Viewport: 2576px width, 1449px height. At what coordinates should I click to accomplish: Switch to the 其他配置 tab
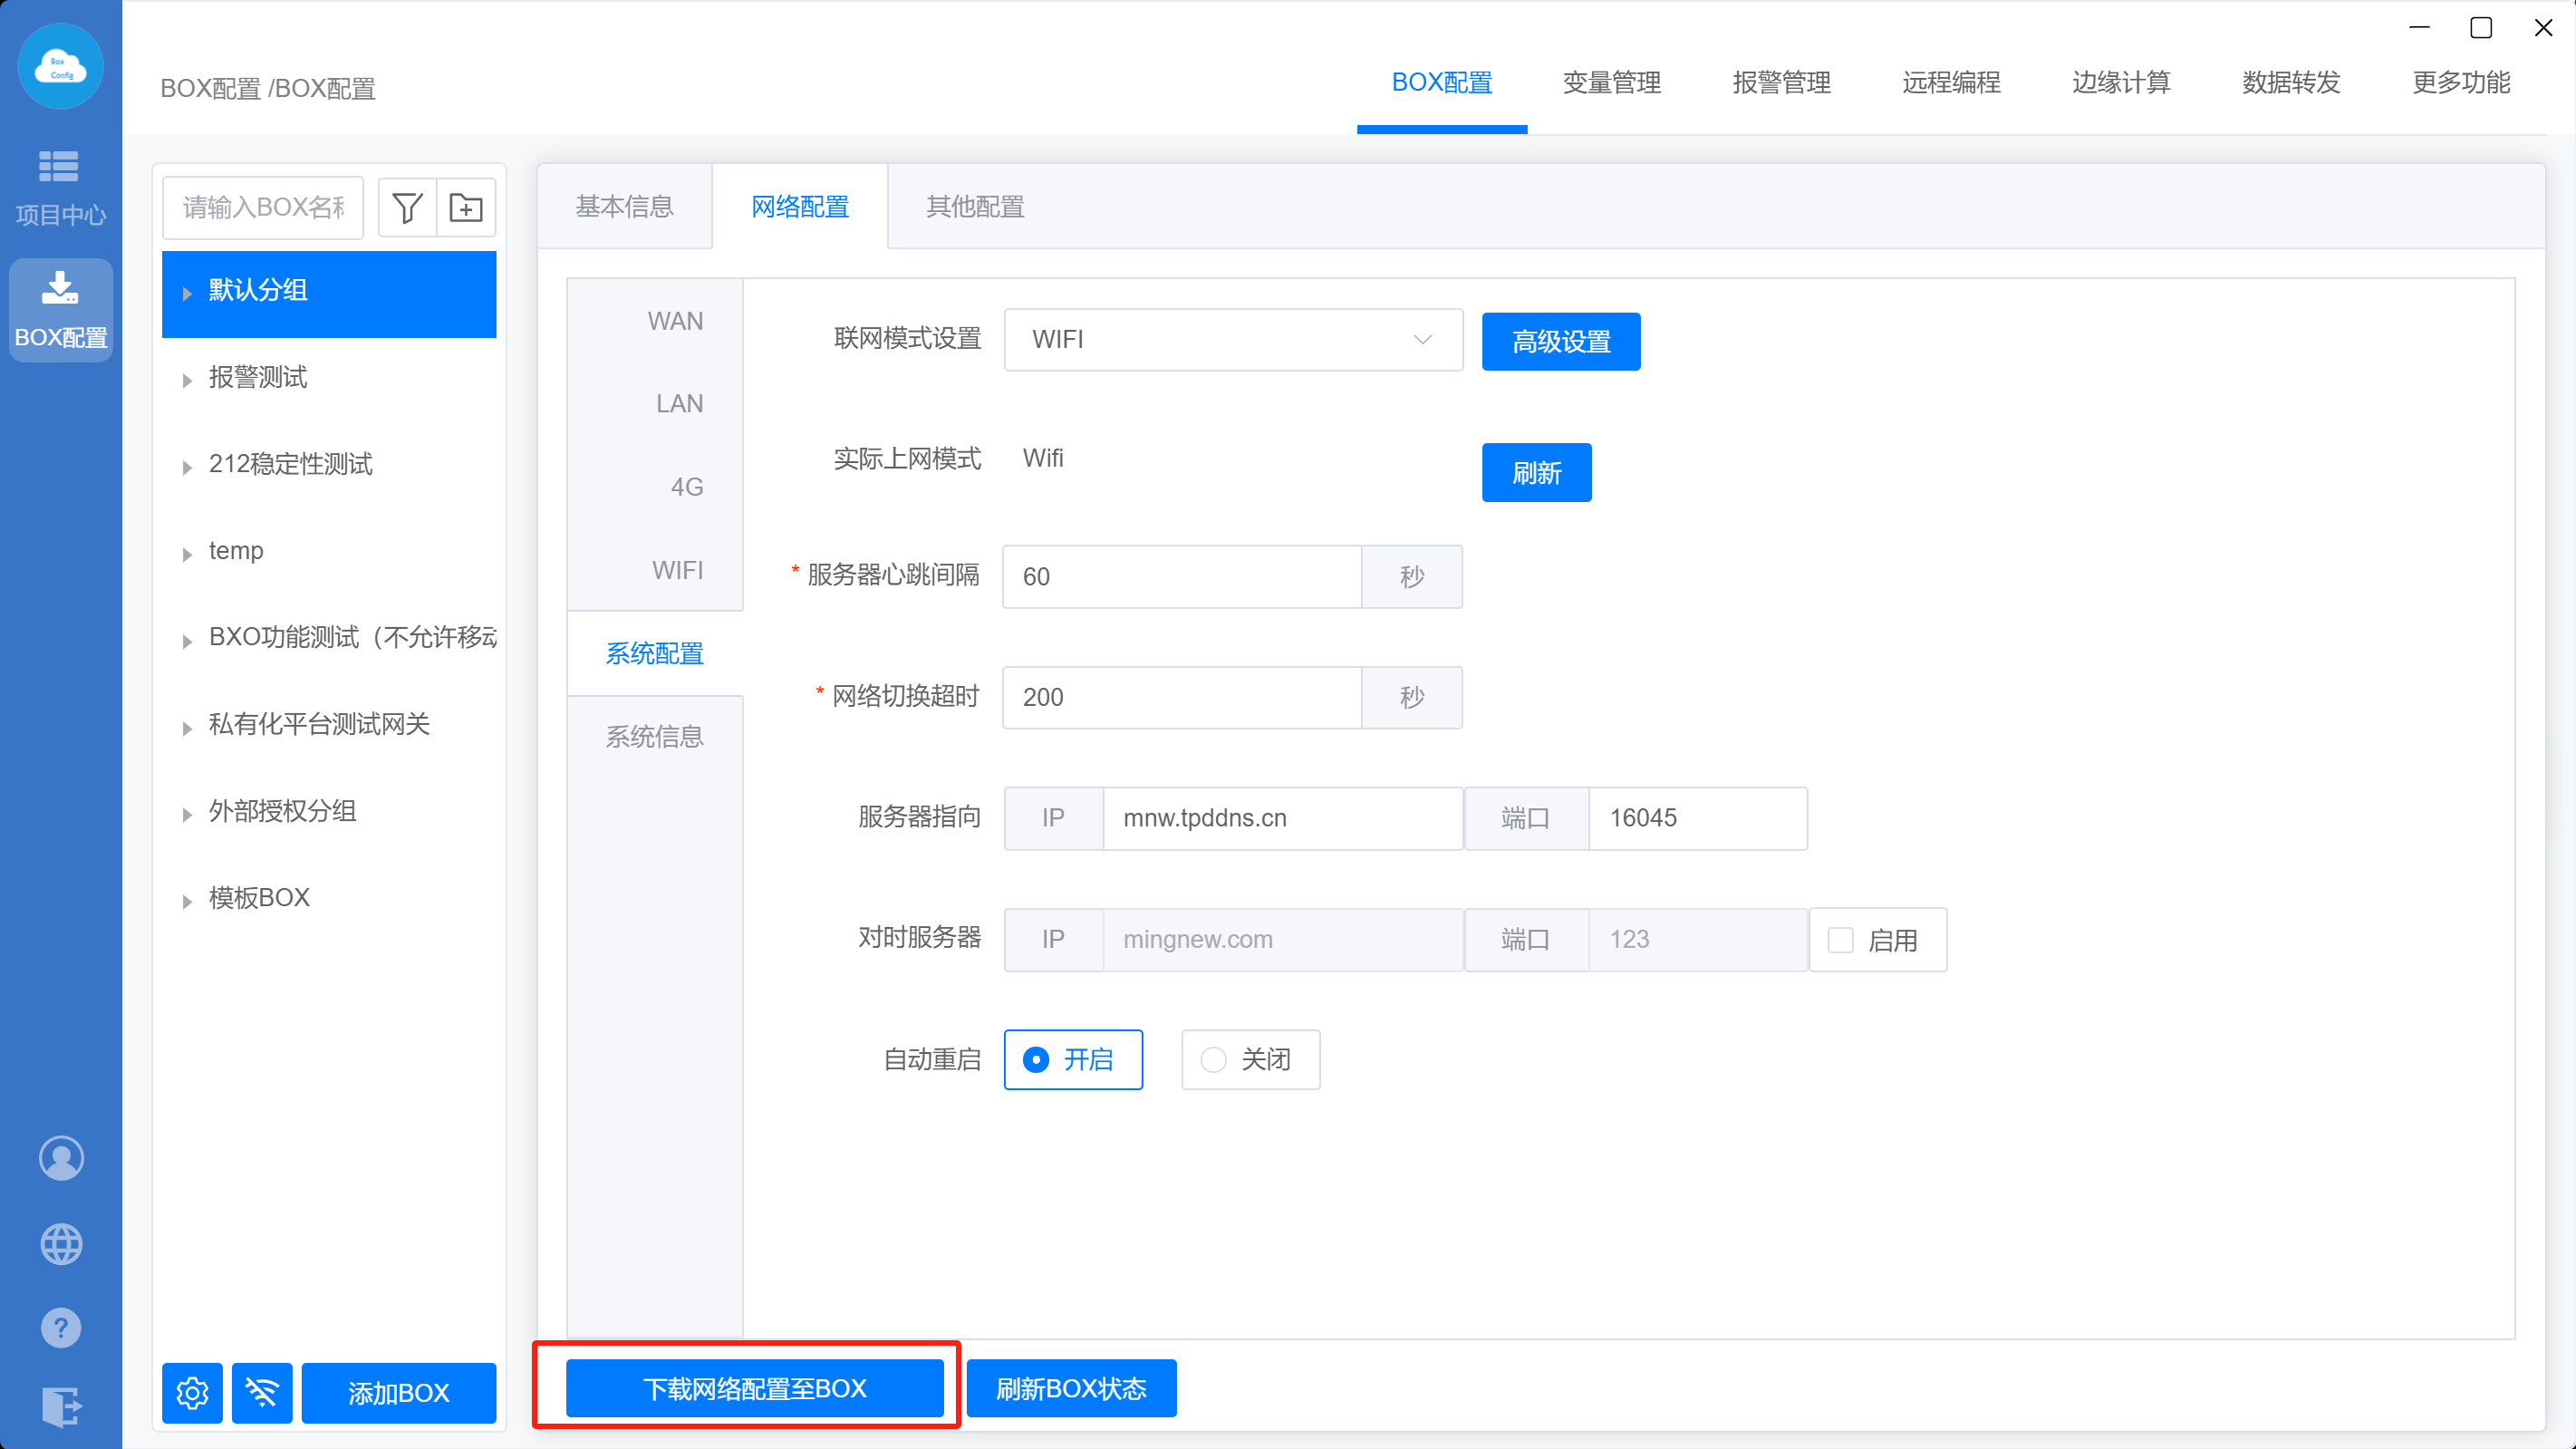click(x=975, y=207)
